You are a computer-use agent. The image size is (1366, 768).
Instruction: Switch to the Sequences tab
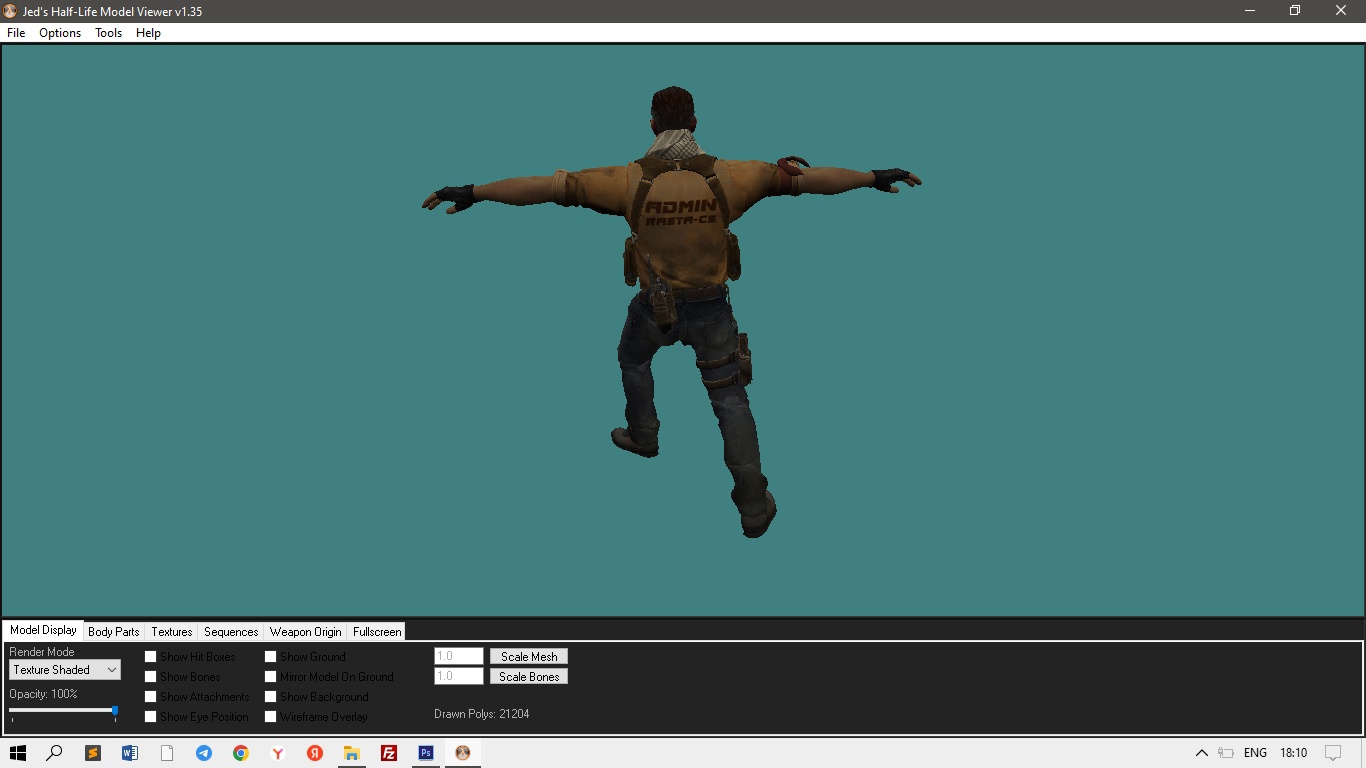[231, 632]
